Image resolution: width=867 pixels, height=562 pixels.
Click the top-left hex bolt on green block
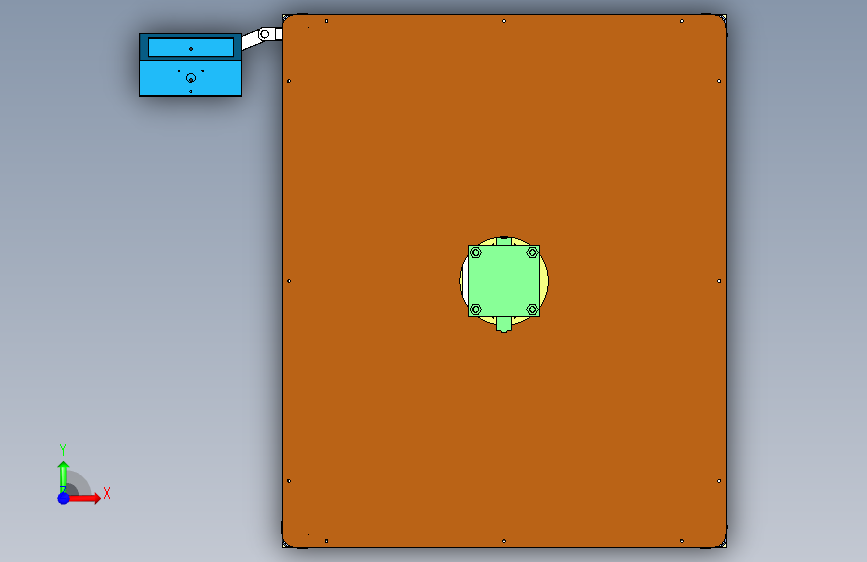[476, 253]
